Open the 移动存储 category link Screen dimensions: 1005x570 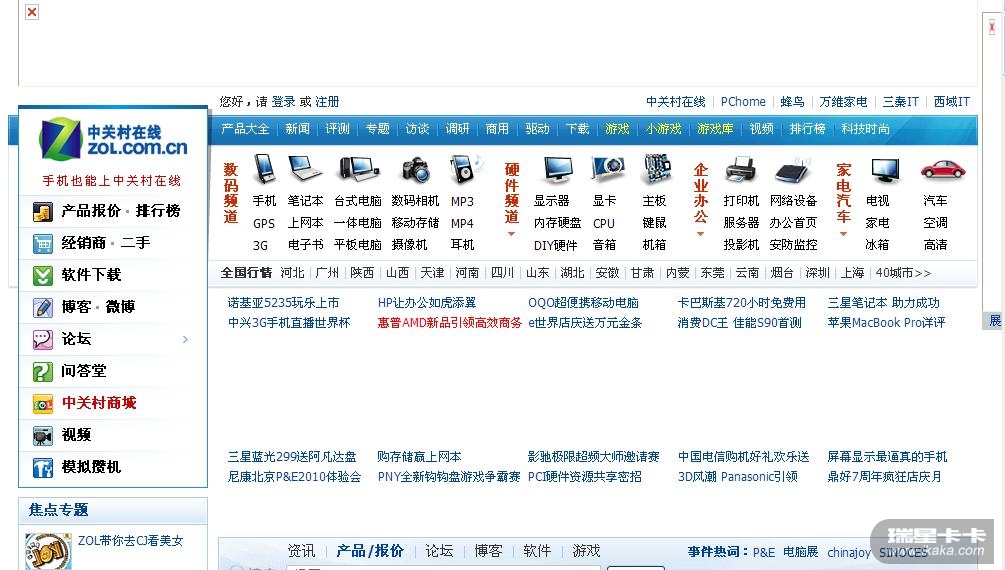click(x=415, y=223)
